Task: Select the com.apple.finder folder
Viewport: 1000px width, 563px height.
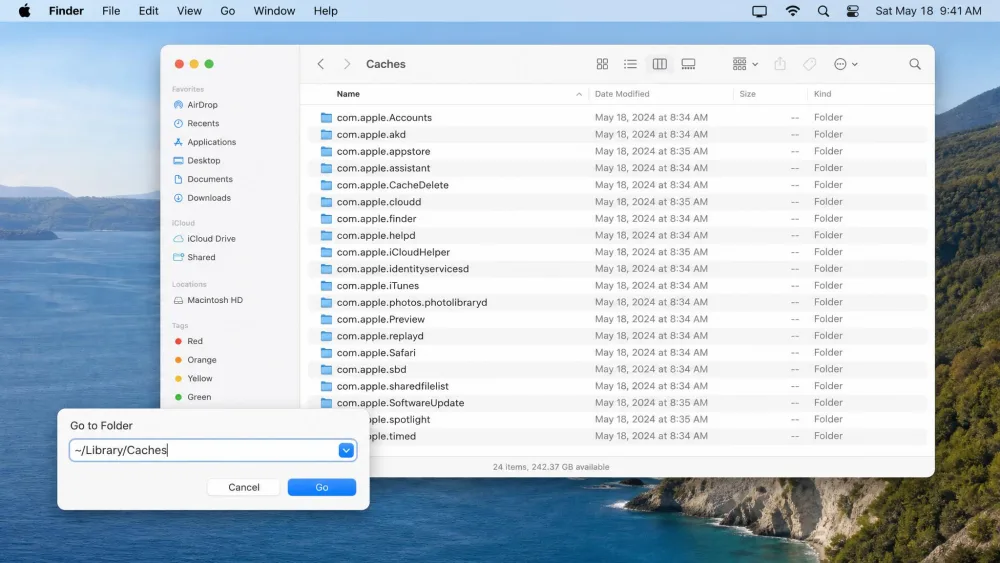Action: (x=617, y=218)
